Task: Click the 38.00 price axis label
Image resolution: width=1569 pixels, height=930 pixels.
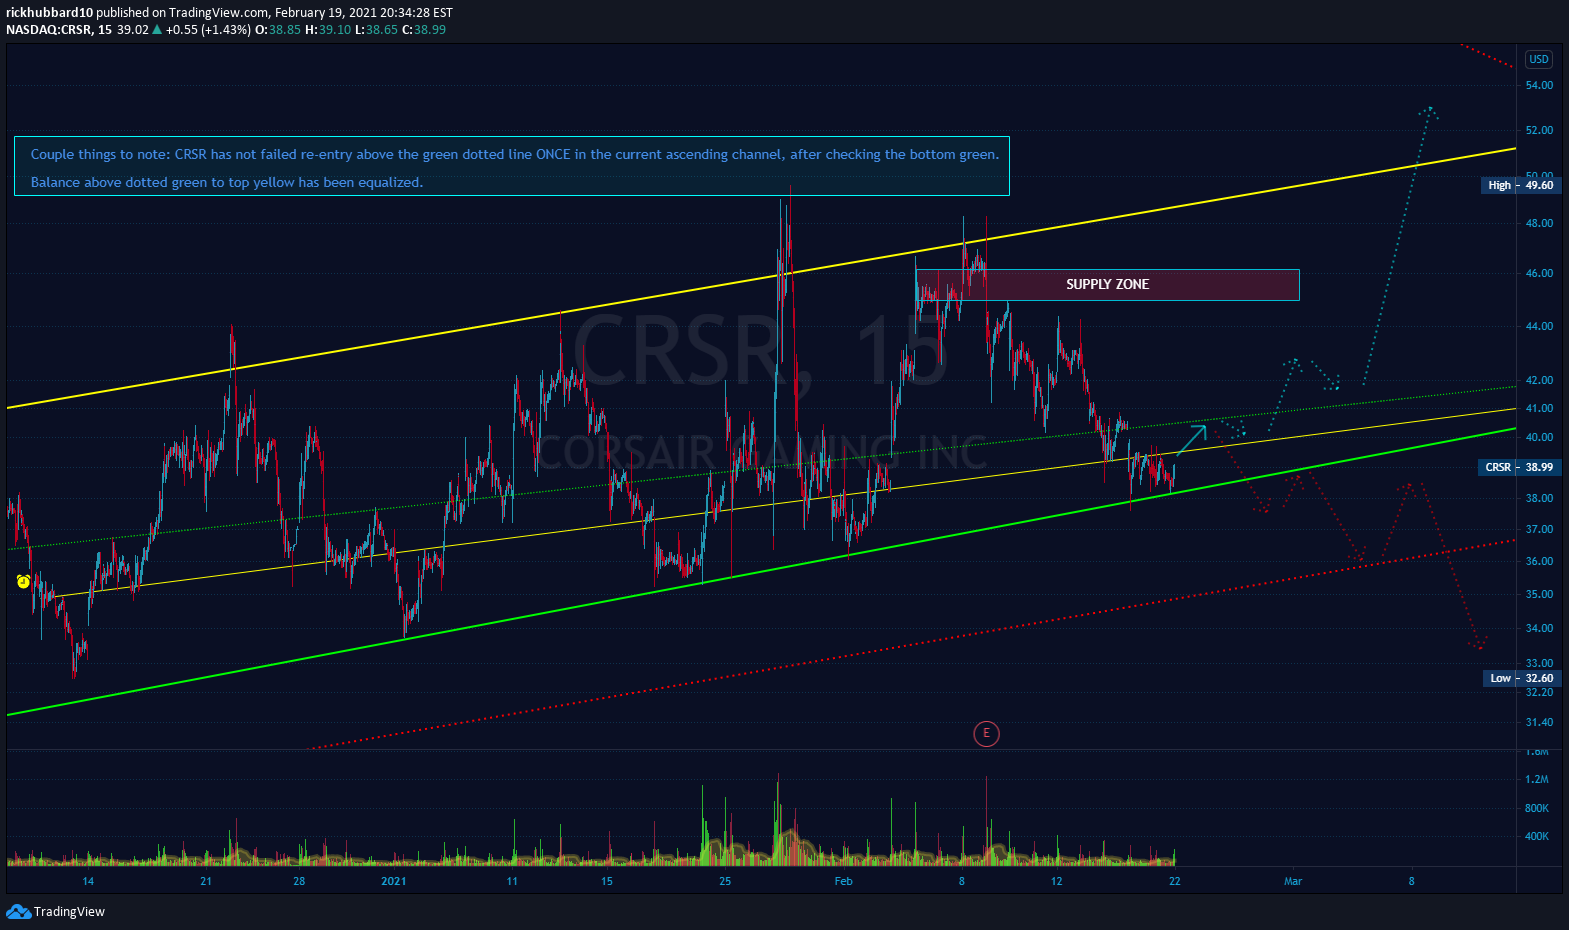Action: (1539, 498)
